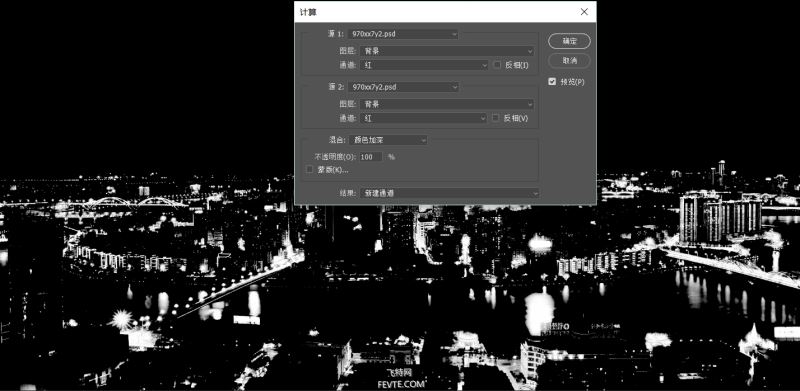
Task: Open the 源 2 file dropdown
Action: [x=403, y=87]
